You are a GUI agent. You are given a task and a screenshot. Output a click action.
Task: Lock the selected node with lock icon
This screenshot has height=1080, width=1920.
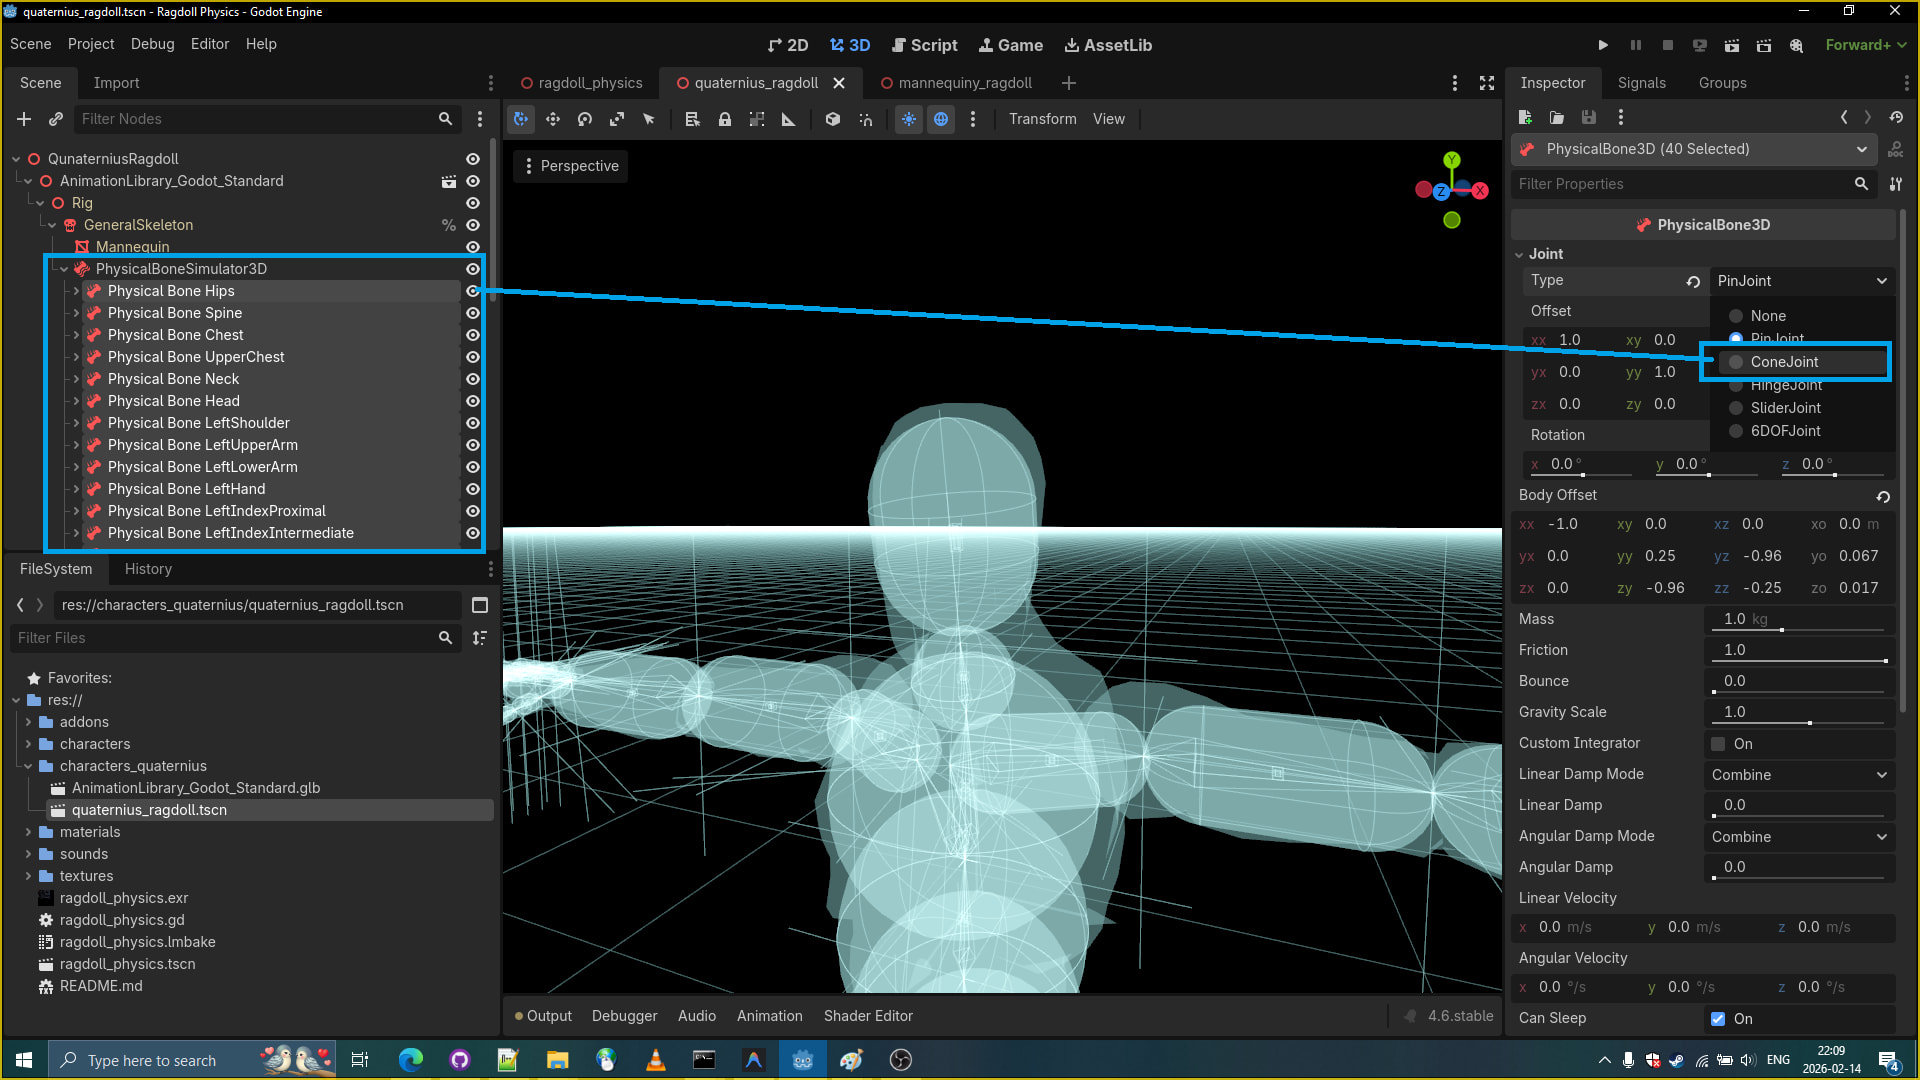[725, 119]
